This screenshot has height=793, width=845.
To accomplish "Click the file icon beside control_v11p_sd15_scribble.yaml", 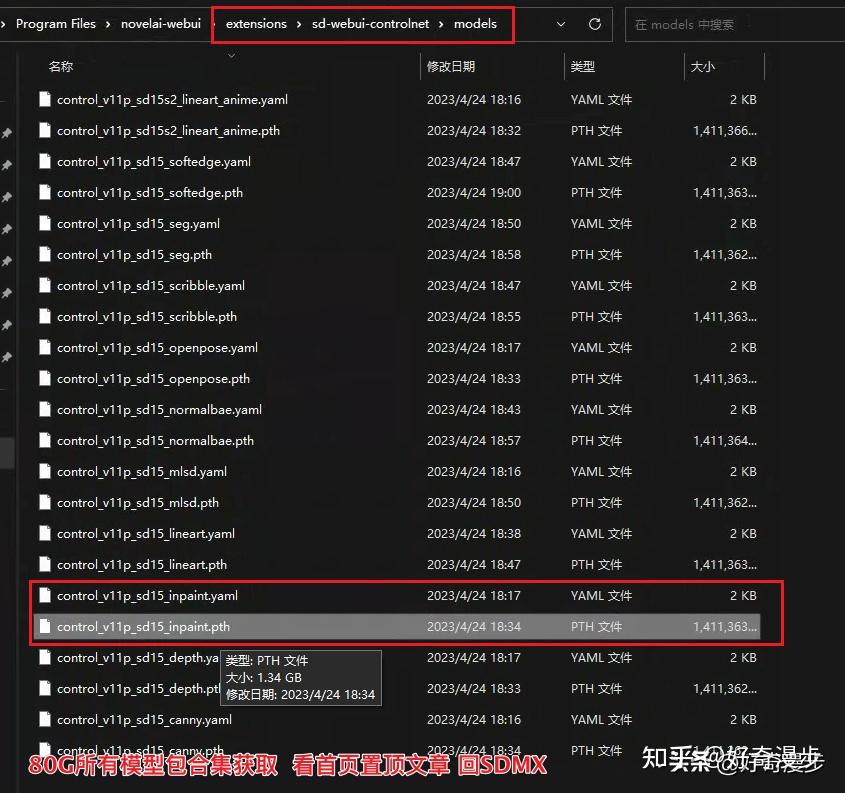I will (x=45, y=285).
